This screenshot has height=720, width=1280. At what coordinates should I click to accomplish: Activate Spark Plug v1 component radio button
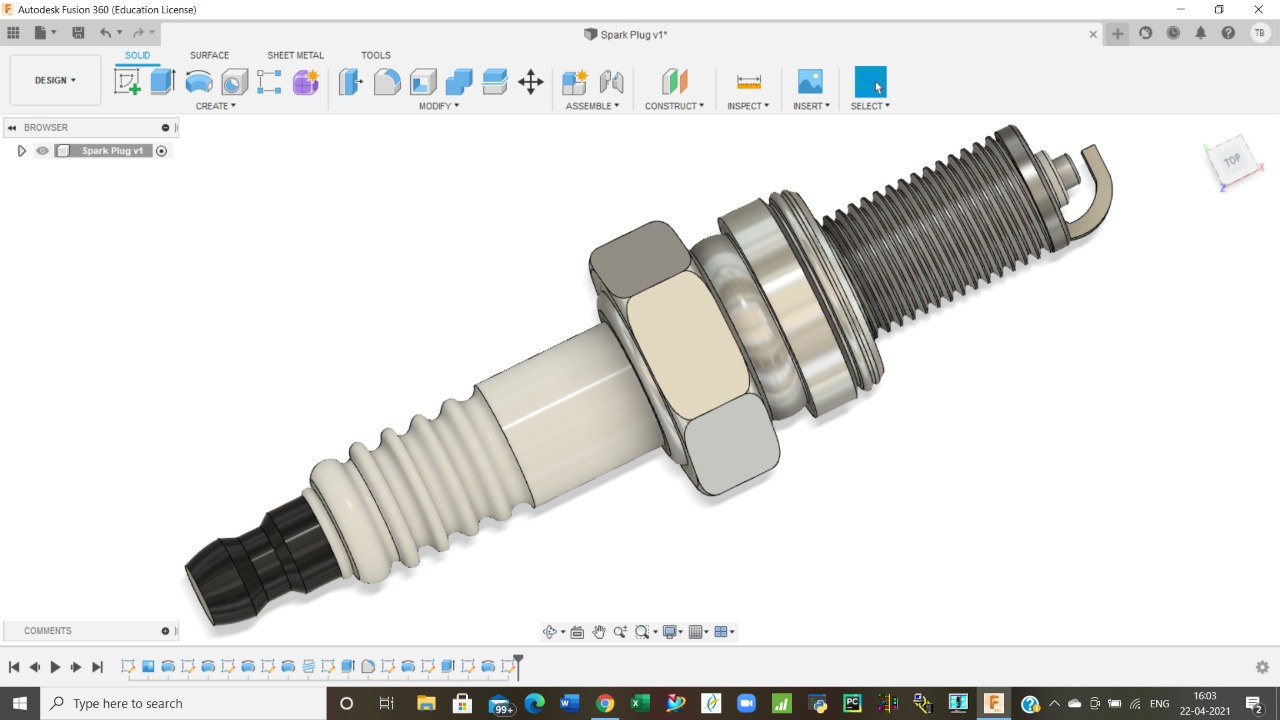pyautogui.click(x=161, y=151)
